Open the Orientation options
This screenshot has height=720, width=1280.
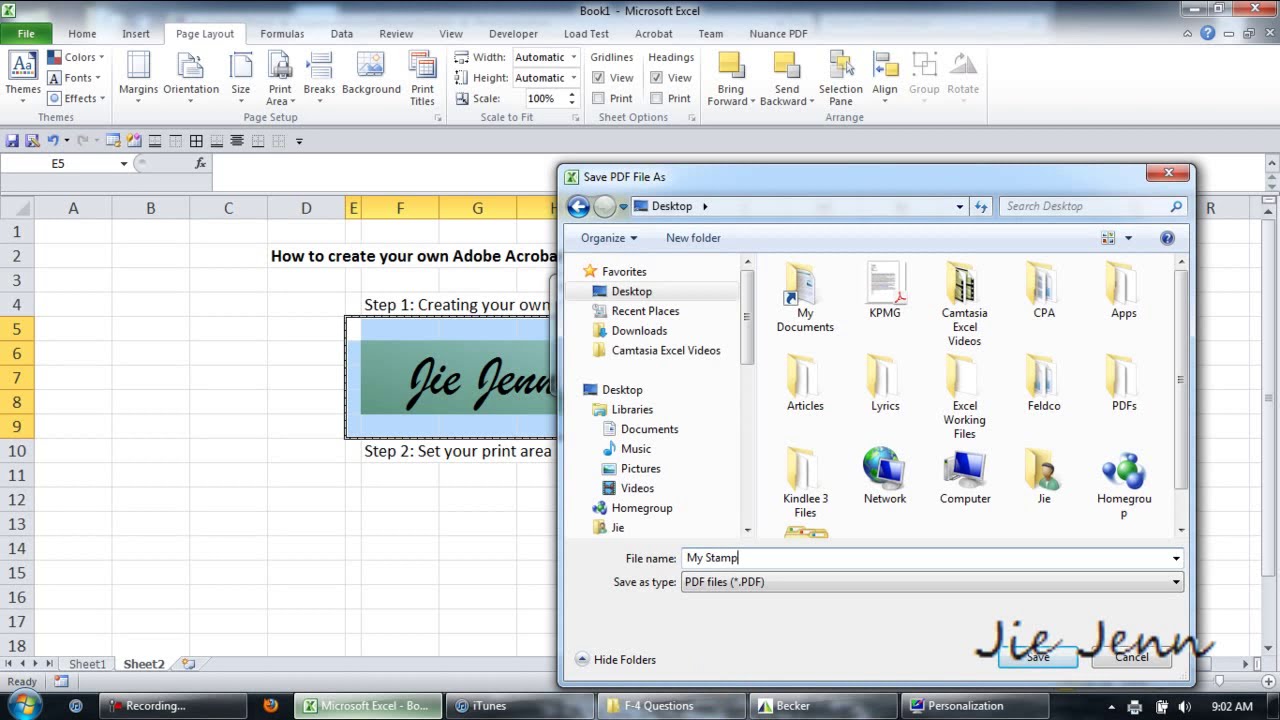tap(191, 78)
